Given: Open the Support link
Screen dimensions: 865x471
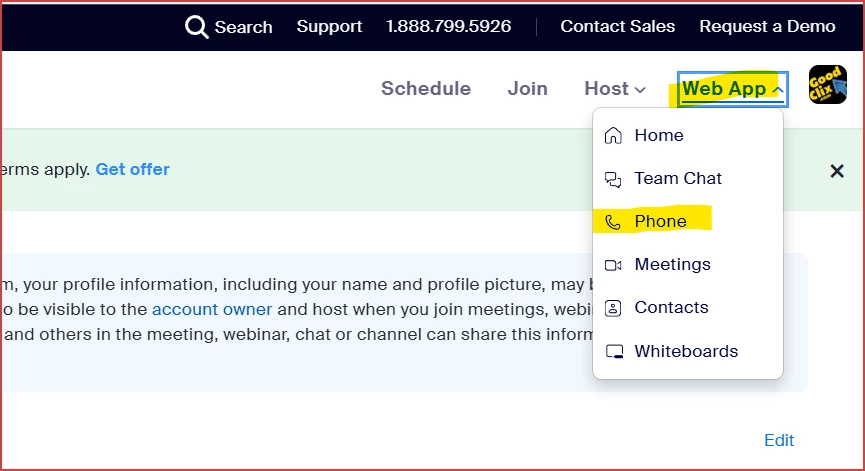Looking at the screenshot, I should (x=329, y=26).
